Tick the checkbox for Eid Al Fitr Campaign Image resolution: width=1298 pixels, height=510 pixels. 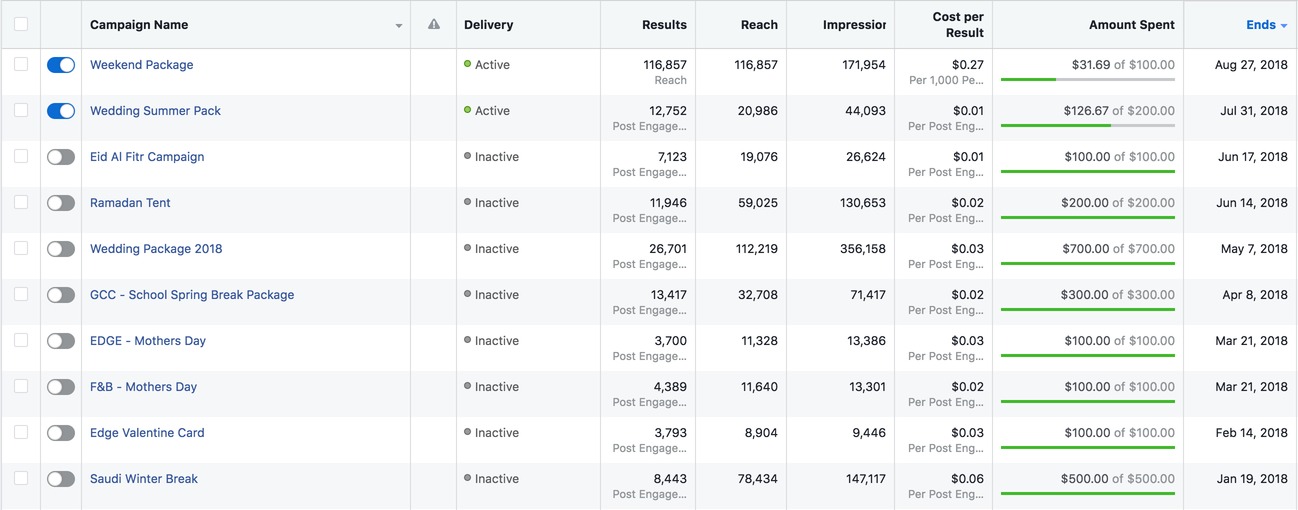coord(21,156)
